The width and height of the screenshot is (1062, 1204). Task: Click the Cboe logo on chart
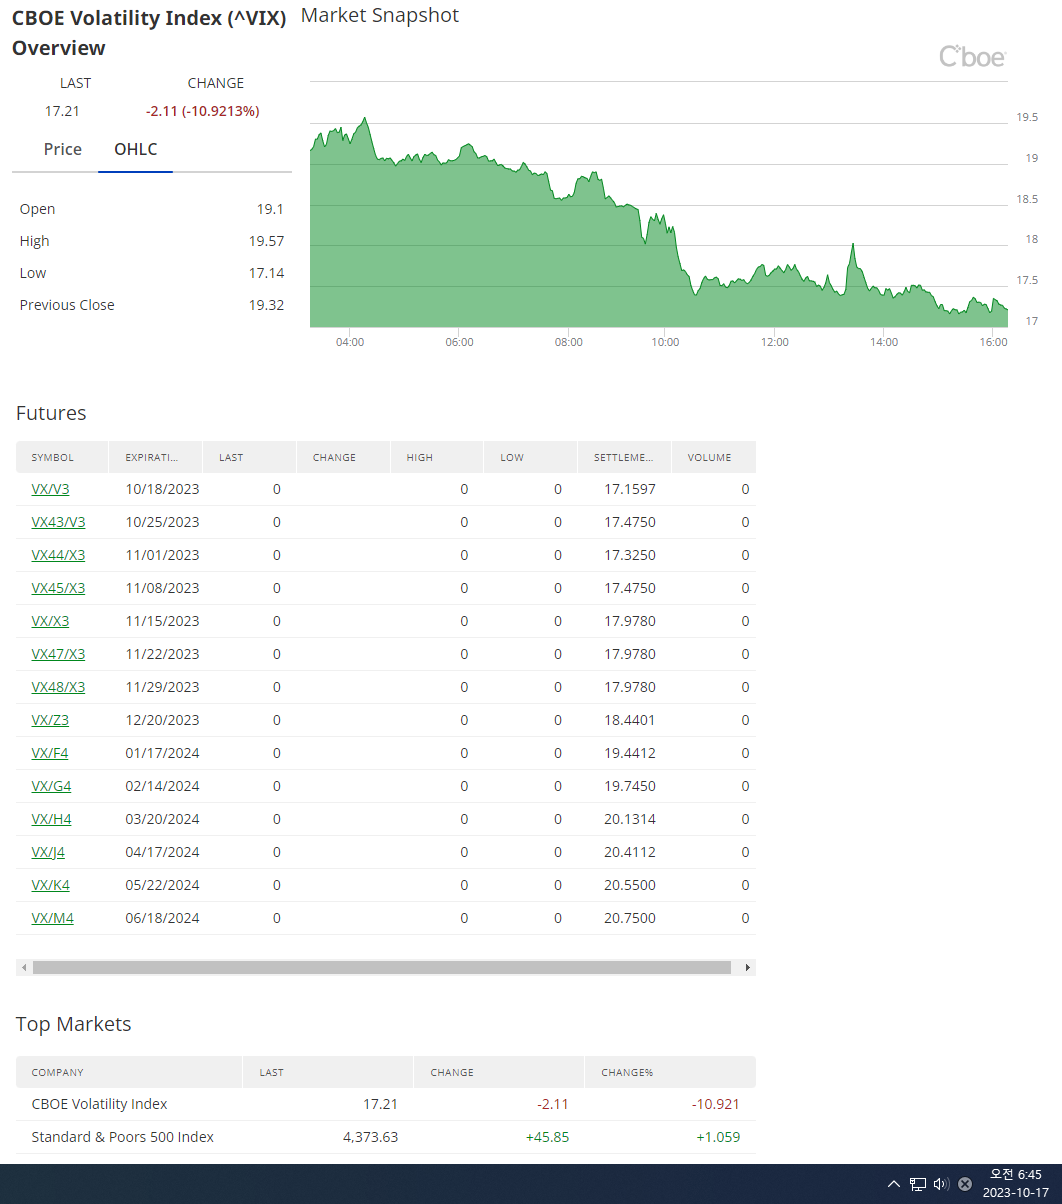(x=972, y=57)
